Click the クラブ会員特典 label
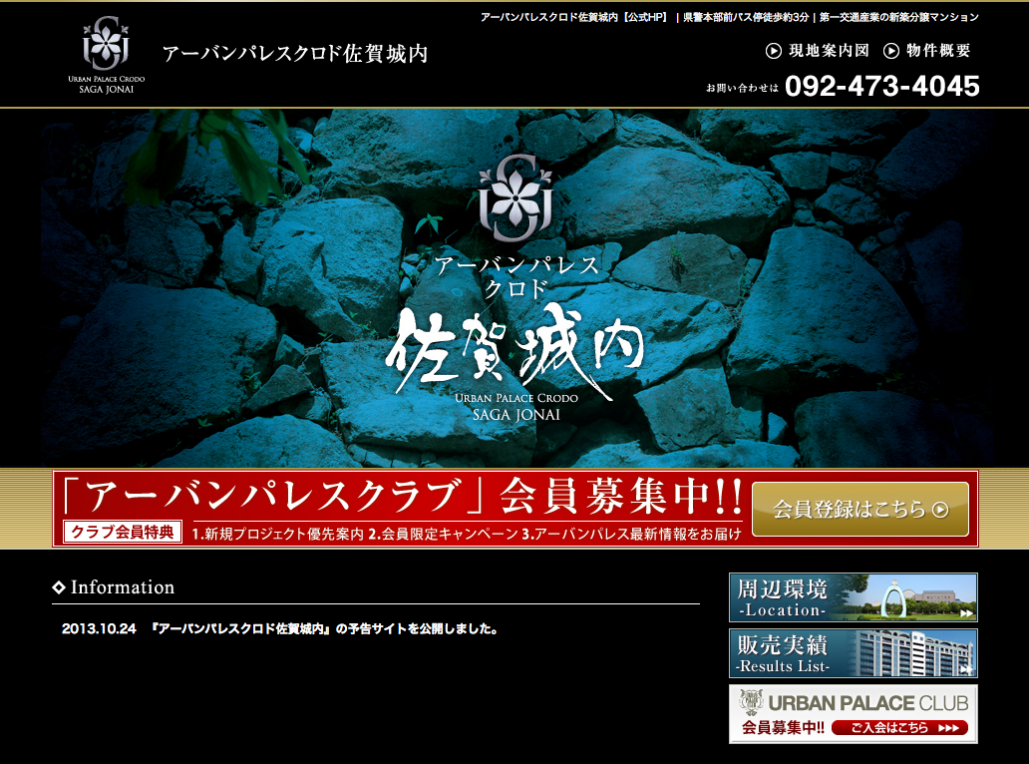Screen dimensions: 1029x764 123,532
